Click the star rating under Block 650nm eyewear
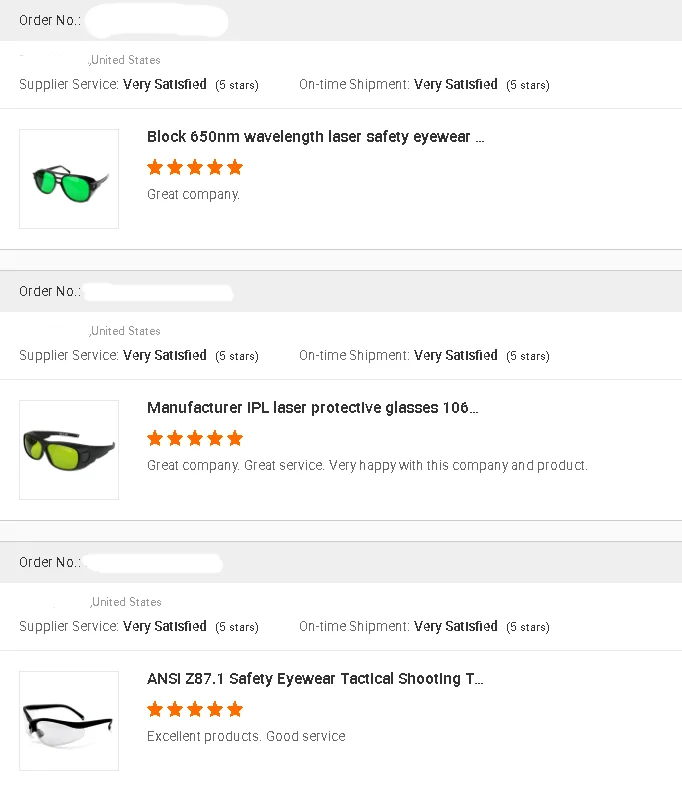 (x=195, y=167)
